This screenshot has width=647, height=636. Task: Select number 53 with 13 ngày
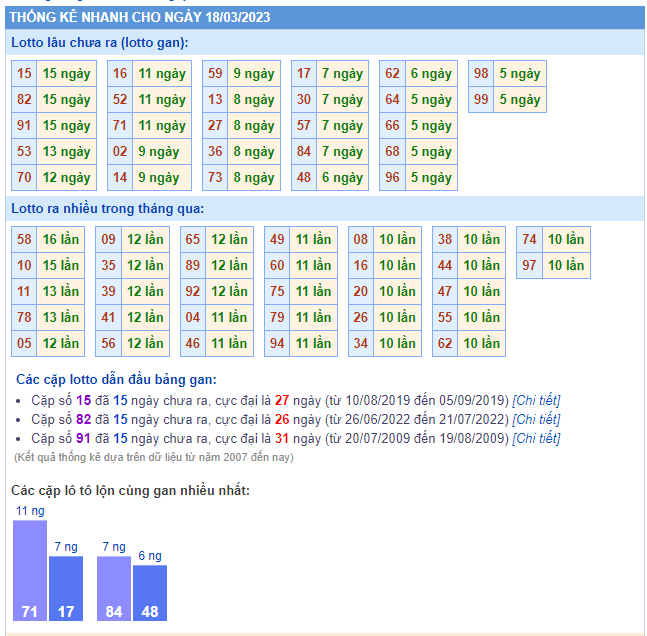24,152
